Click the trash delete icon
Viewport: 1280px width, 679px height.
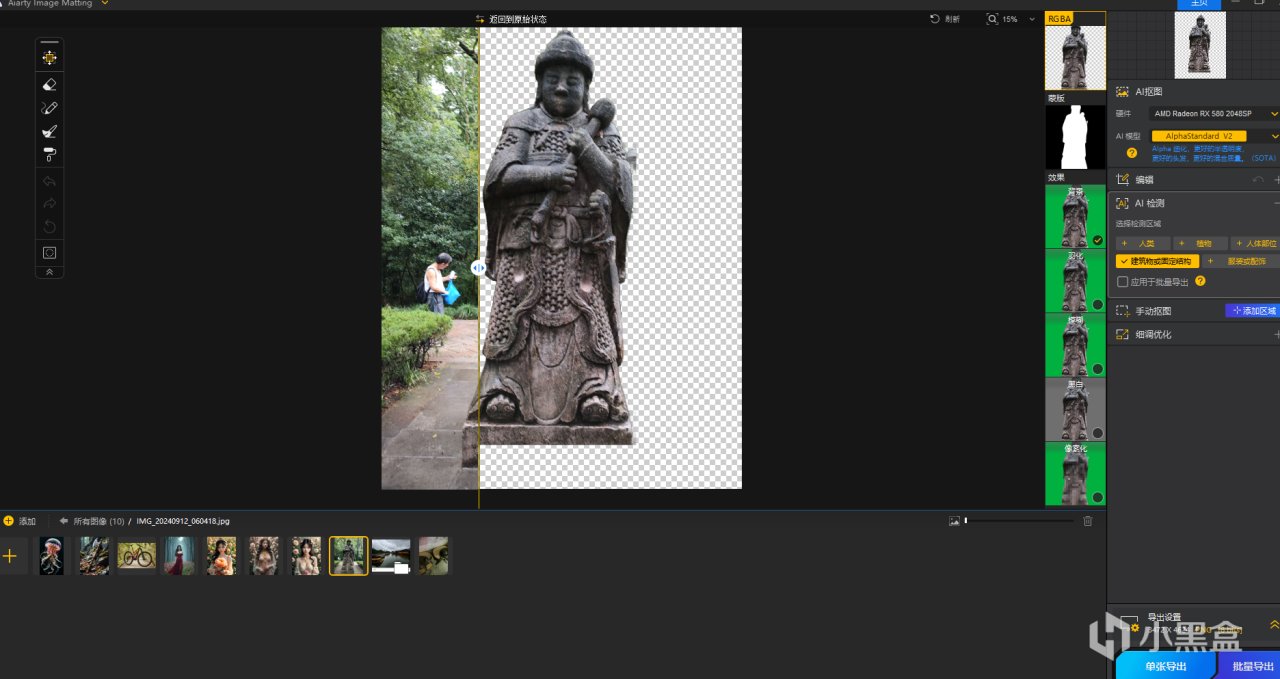point(1088,521)
